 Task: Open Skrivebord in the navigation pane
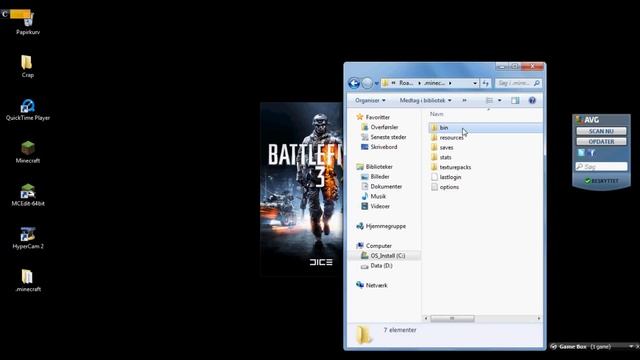379,147
